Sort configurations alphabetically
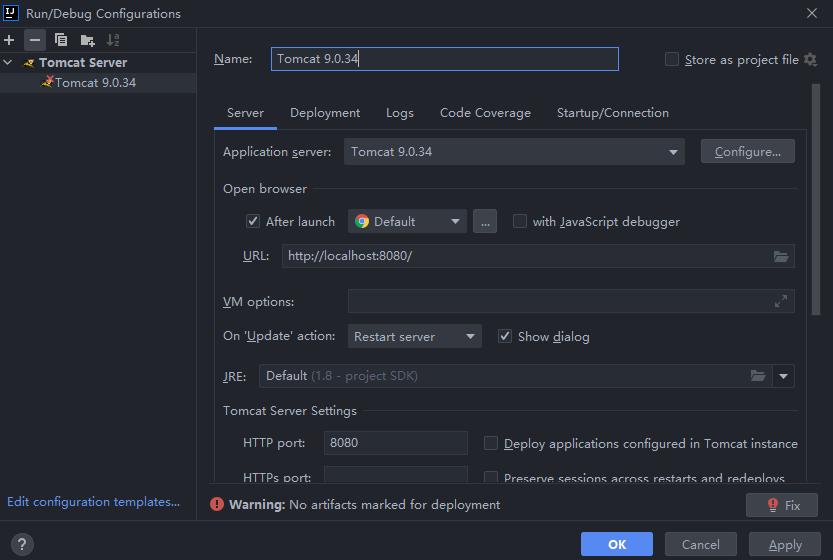Image resolution: width=833 pixels, height=560 pixels. point(113,40)
